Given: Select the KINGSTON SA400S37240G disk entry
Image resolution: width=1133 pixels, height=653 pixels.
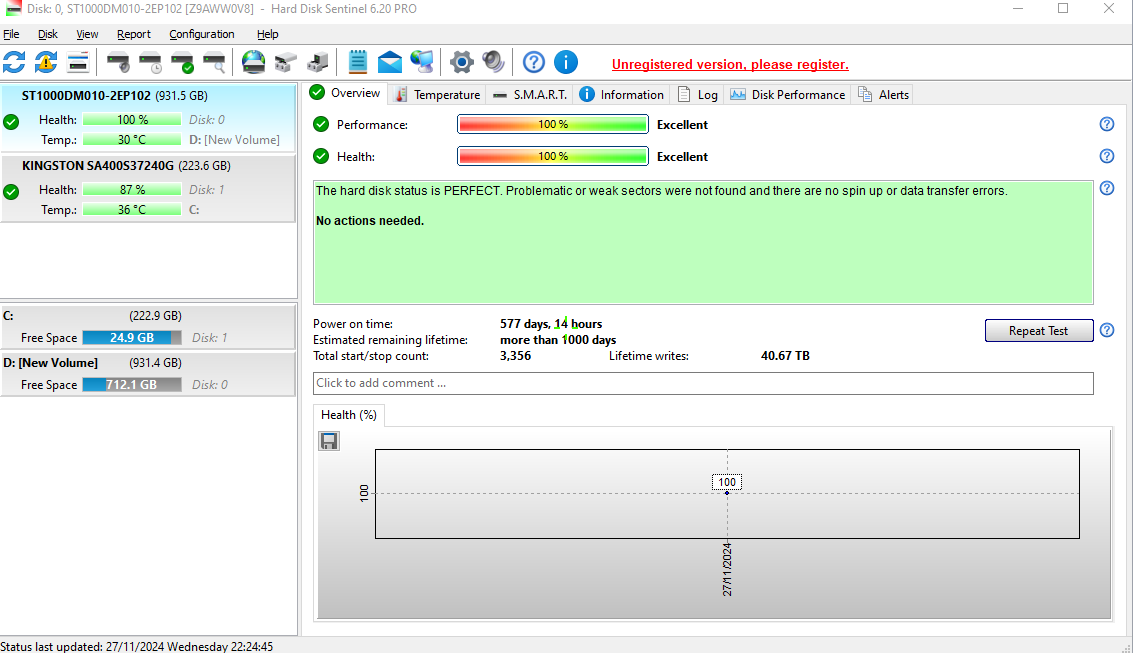Looking at the screenshot, I should tap(148, 188).
